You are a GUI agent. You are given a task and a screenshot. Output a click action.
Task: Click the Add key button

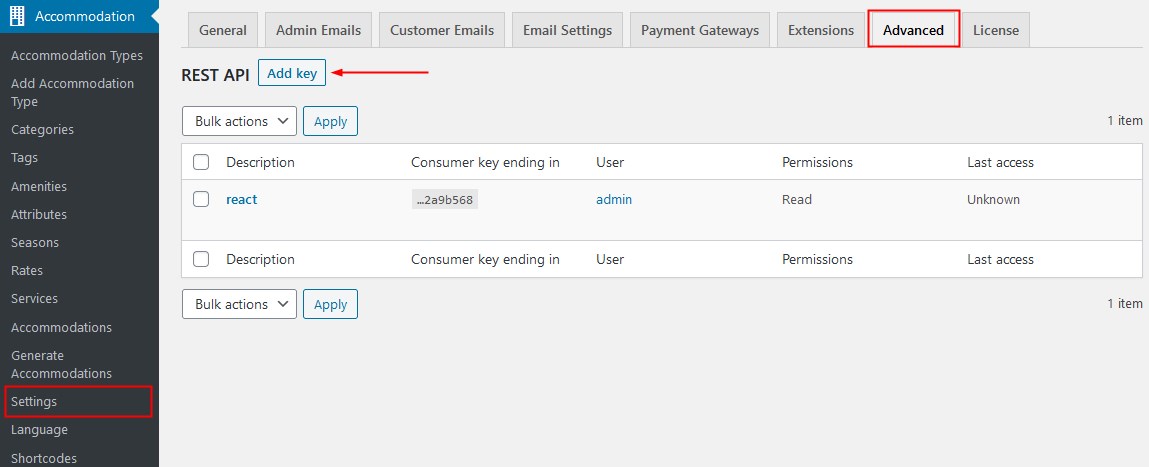(292, 73)
